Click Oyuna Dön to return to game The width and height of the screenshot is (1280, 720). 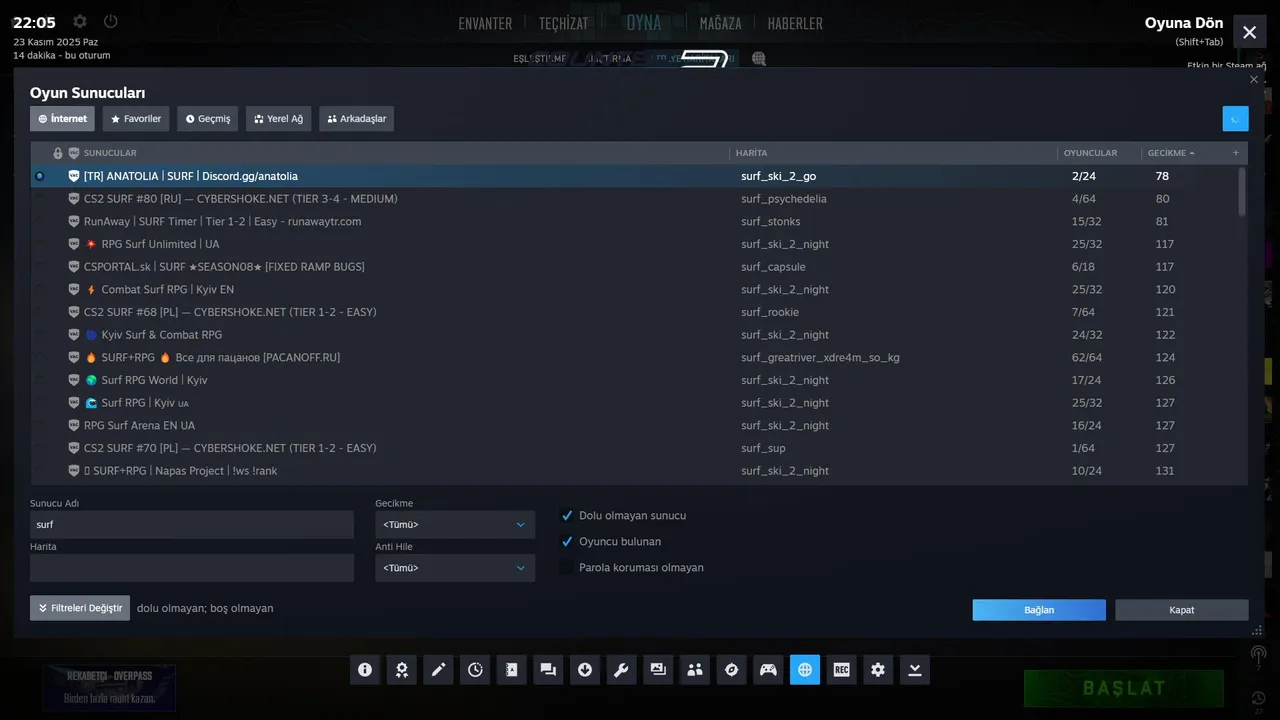(x=1184, y=23)
